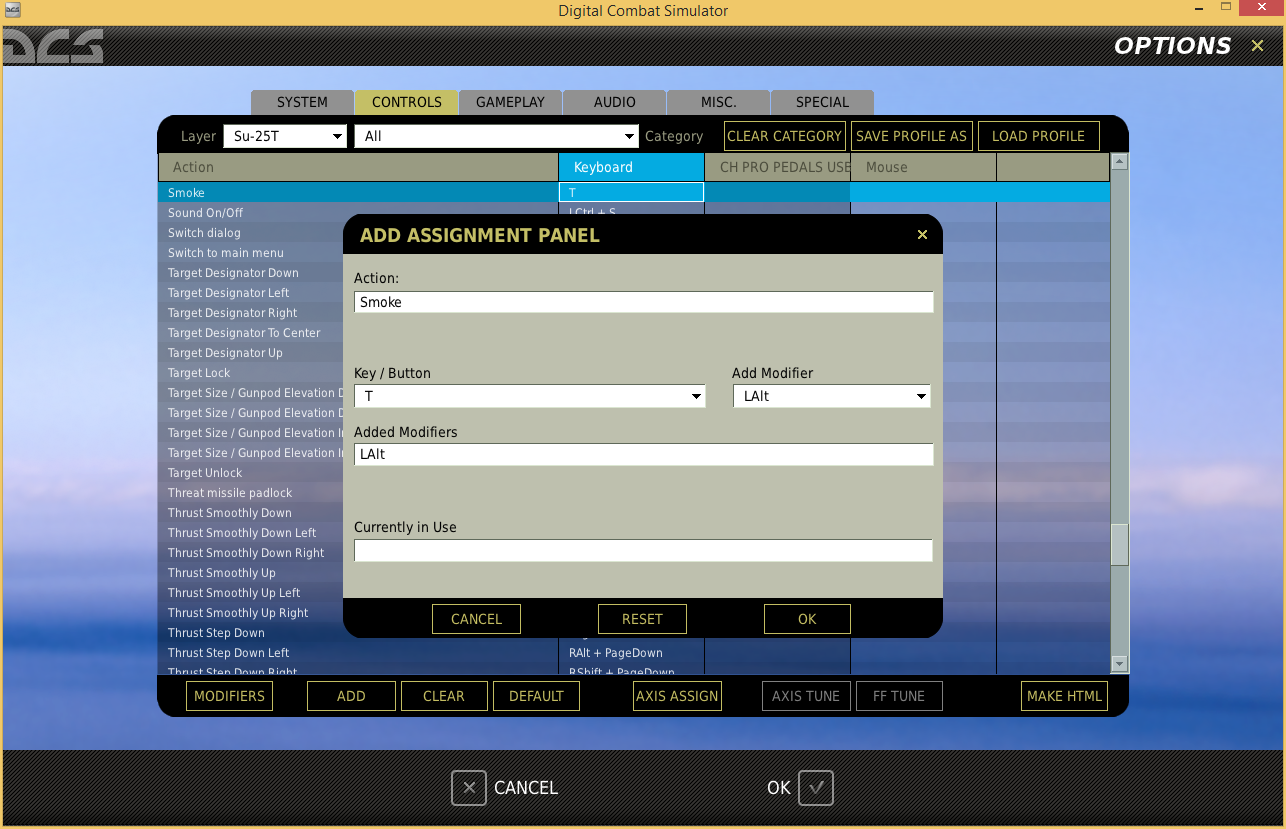Viewport: 1286px width, 829px height.
Task: Open the Add Modifier dropdown
Action: pos(831,396)
